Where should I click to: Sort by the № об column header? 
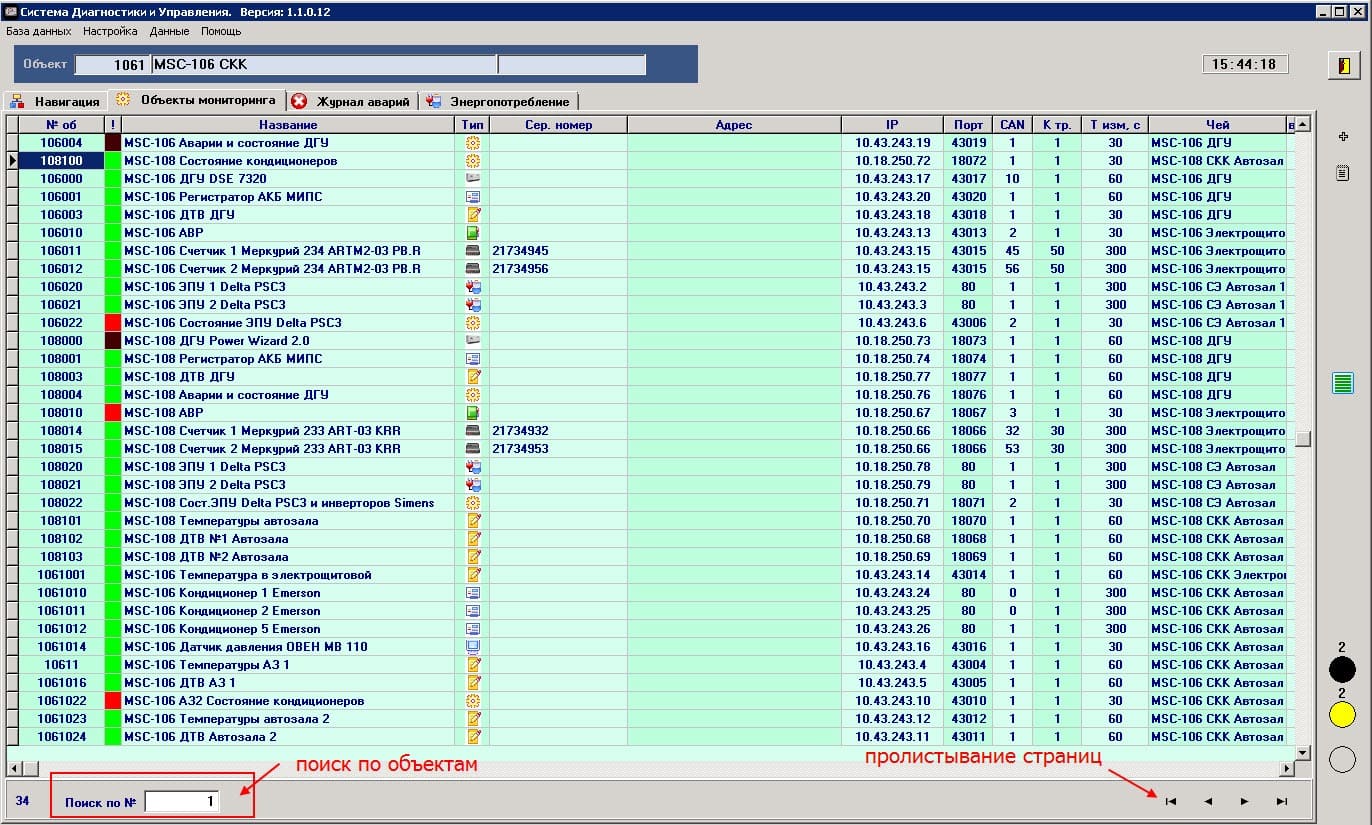pyautogui.click(x=62, y=125)
